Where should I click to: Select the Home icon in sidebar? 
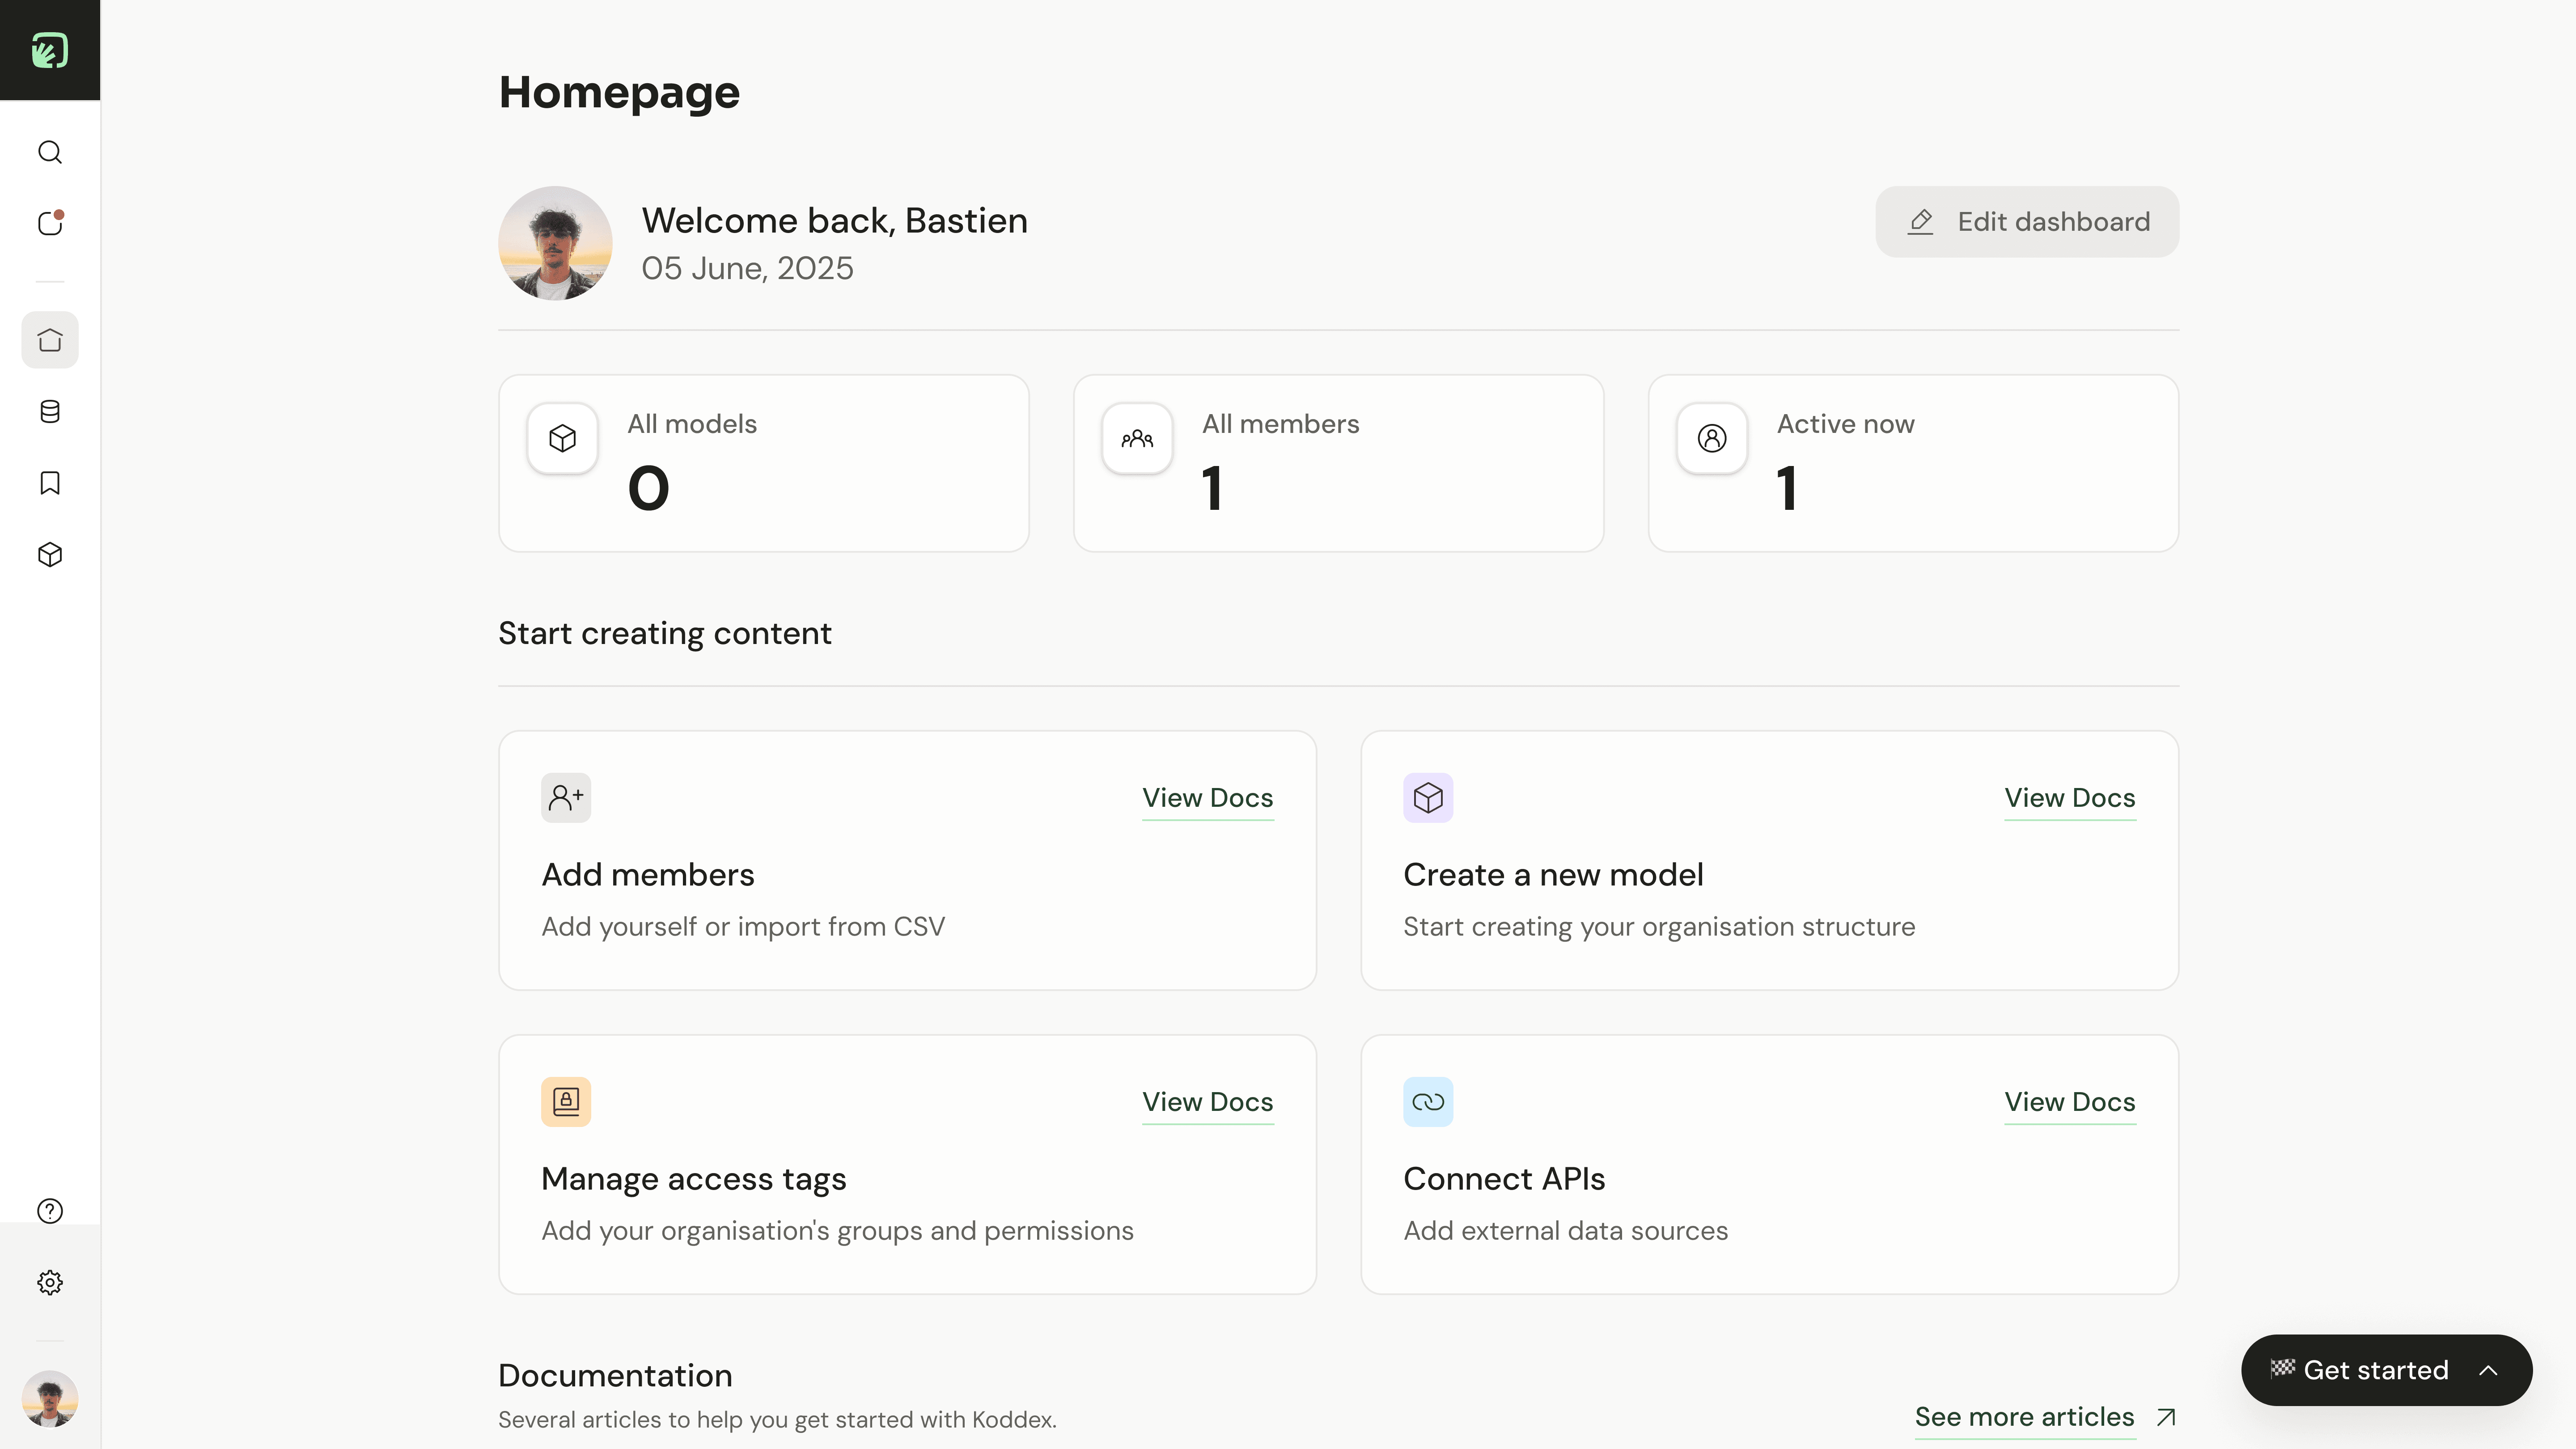pos(50,340)
